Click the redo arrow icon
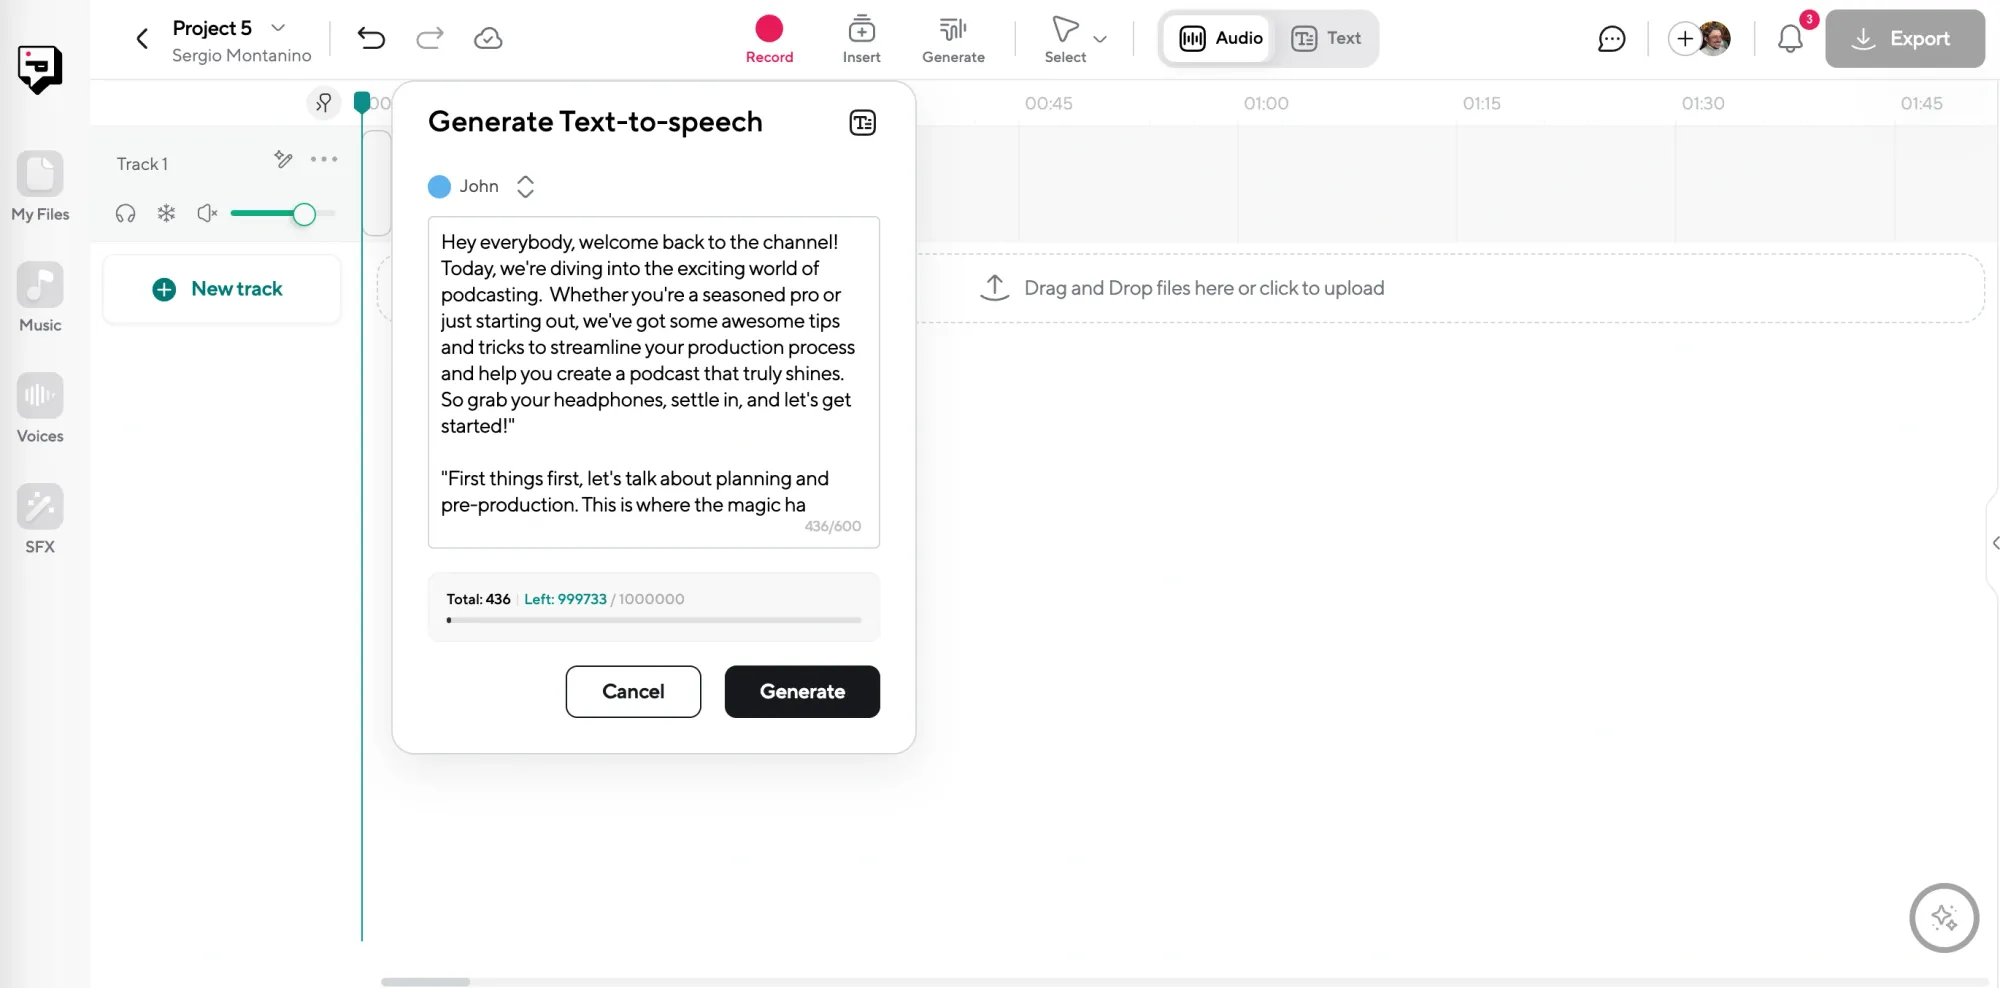Viewport: 2000px width, 988px height. (430, 38)
